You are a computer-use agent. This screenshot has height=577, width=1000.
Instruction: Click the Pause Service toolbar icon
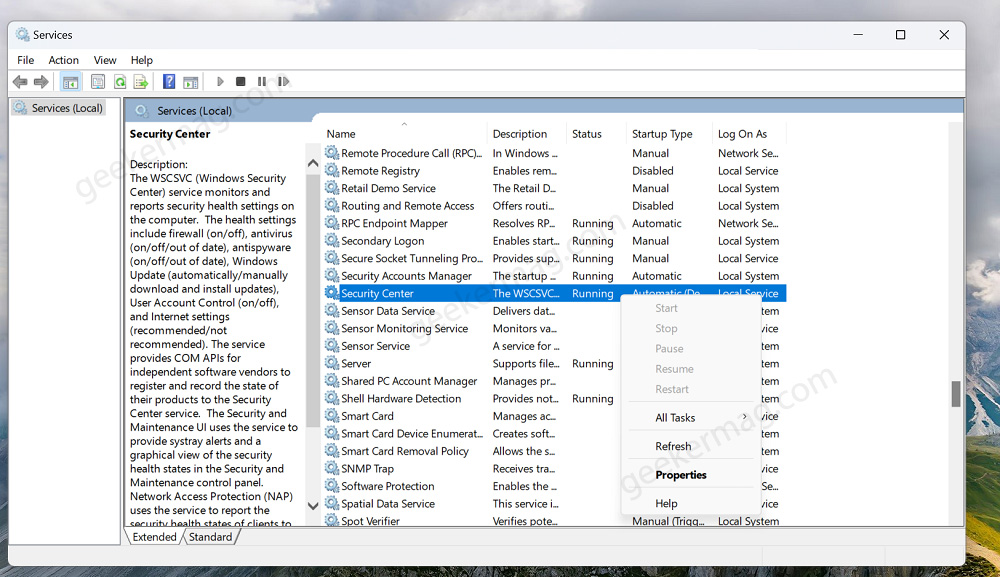[261, 82]
